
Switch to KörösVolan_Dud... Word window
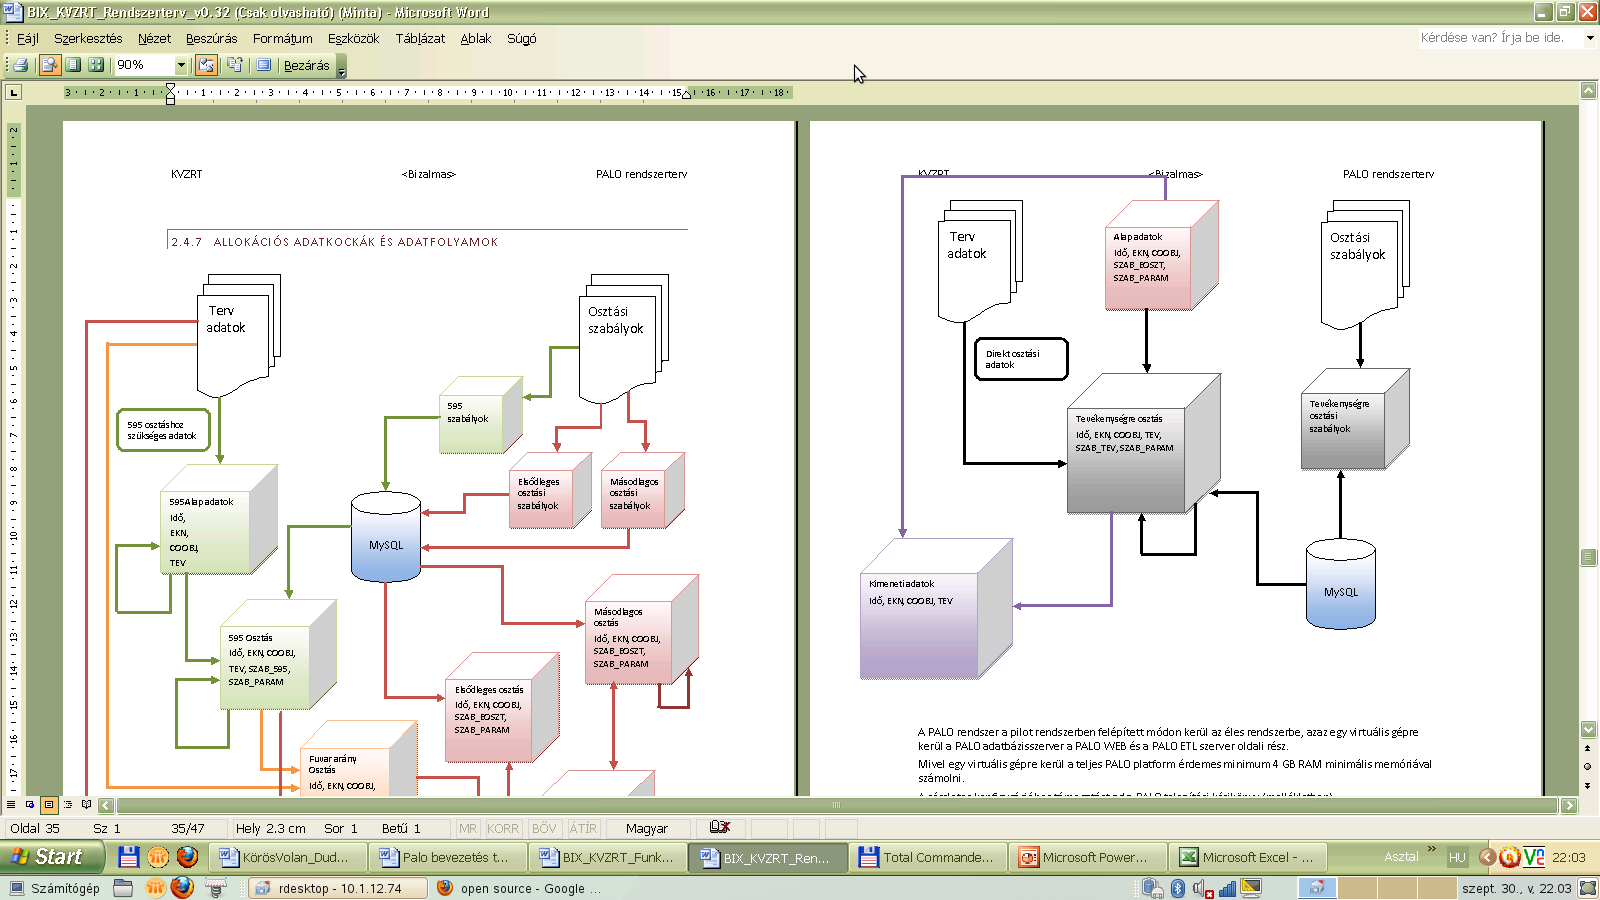point(287,857)
